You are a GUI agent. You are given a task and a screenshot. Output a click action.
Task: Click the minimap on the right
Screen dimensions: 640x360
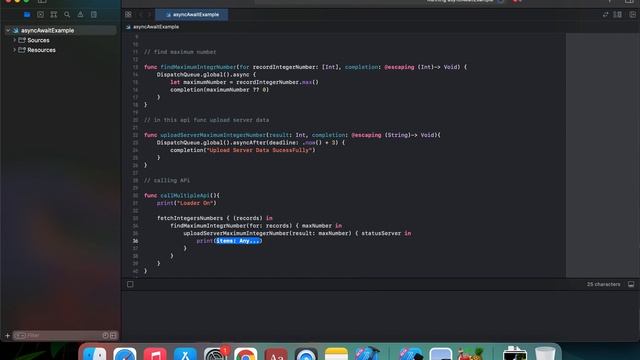602,155
